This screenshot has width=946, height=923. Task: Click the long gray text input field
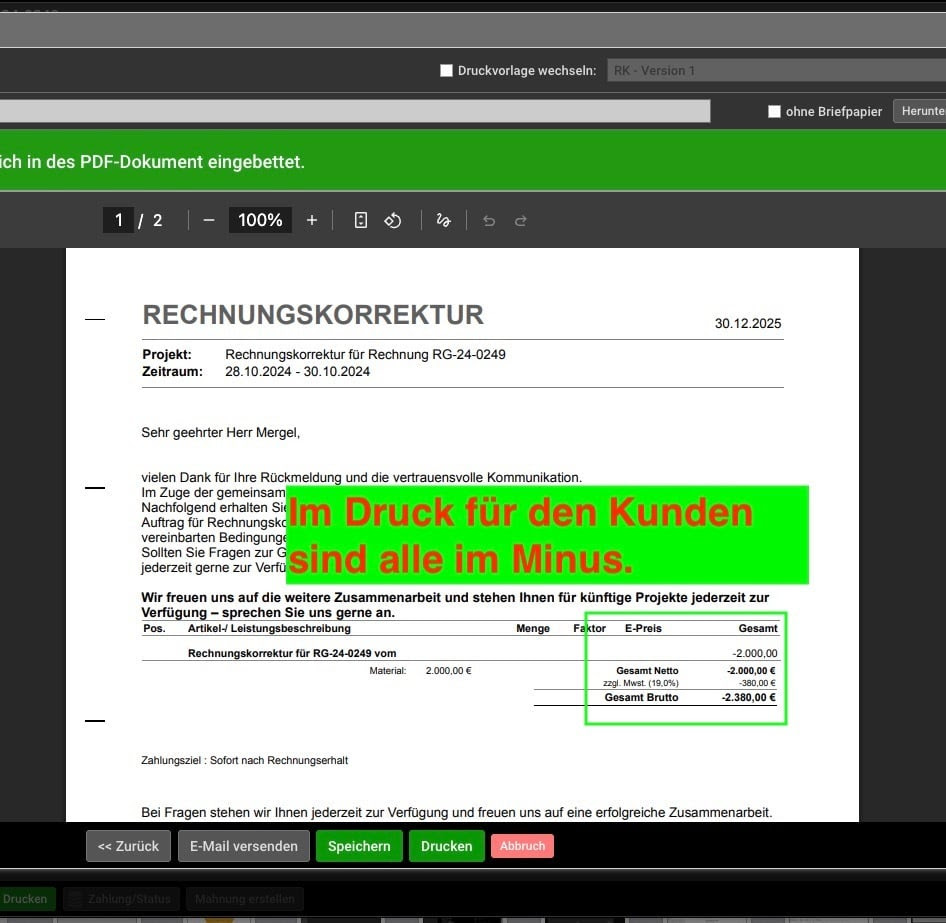tap(355, 111)
